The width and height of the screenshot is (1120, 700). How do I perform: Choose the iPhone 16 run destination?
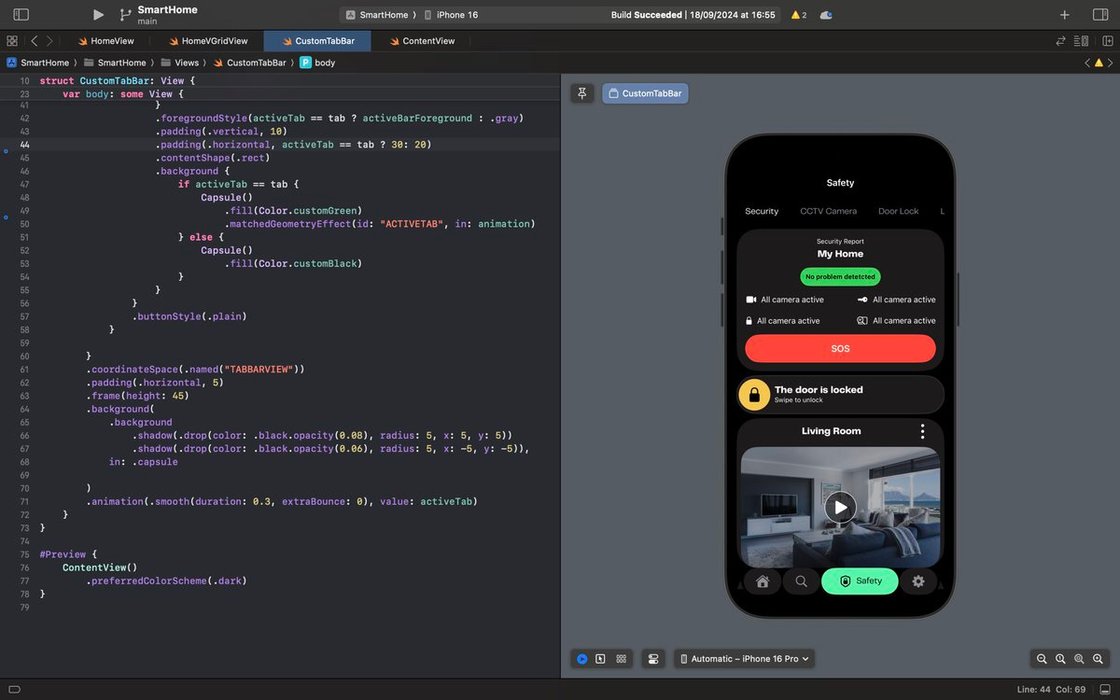pyautogui.click(x=451, y=14)
